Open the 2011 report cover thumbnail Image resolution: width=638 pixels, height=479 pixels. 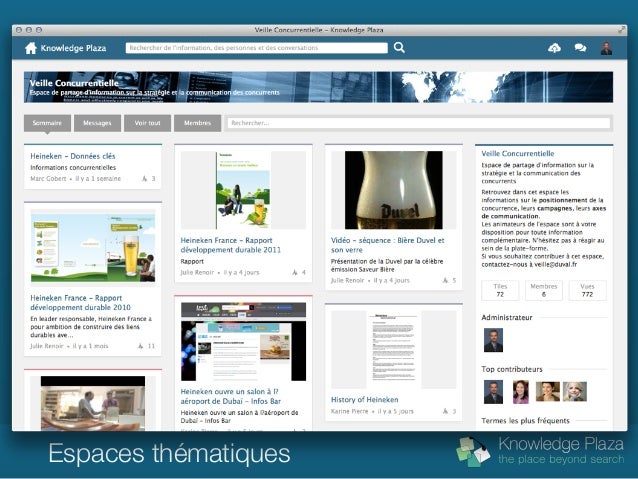pyautogui.click(x=243, y=190)
